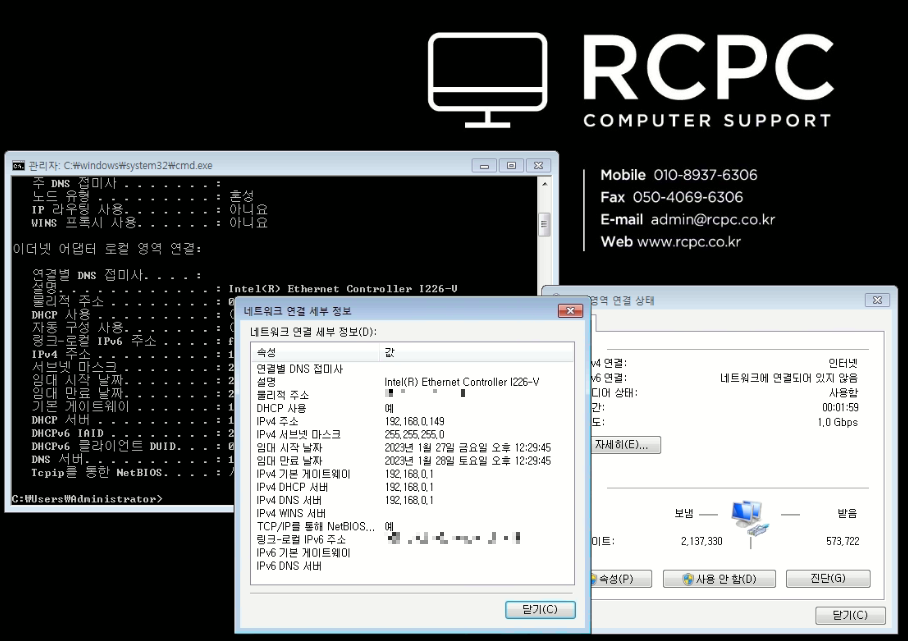
Task: Select the DHCP 사용 row in details
Action: (x=412, y=408)
